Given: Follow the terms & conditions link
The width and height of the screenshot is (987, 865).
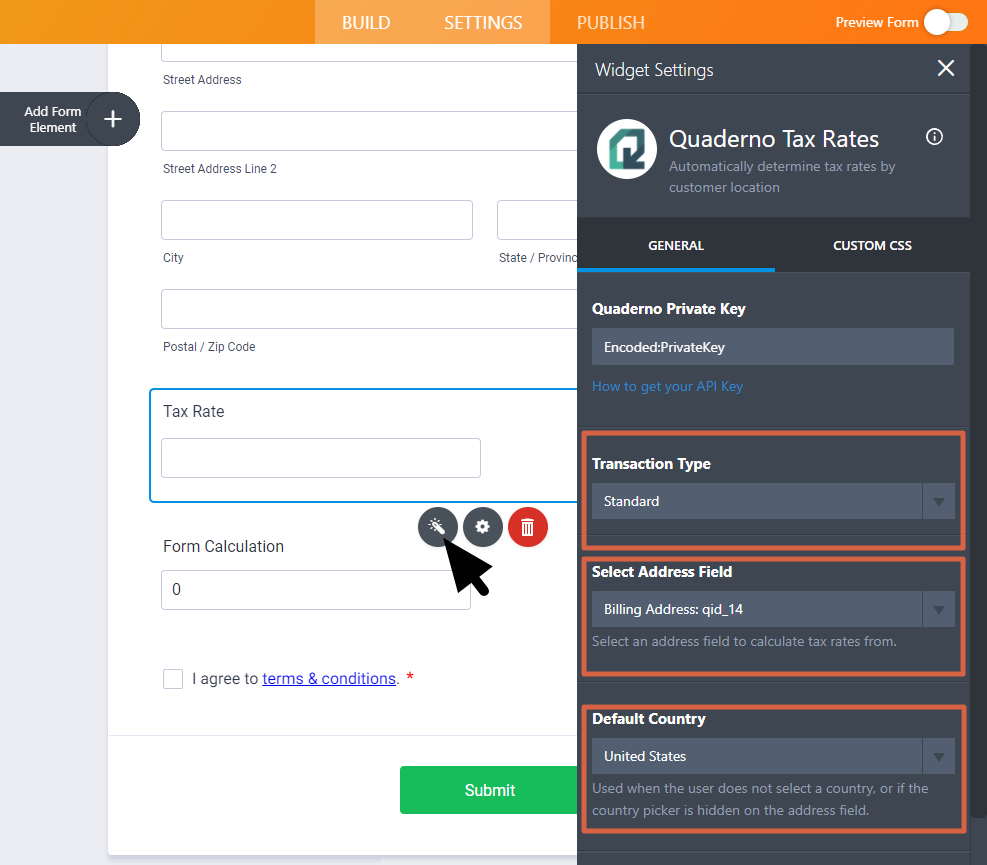Looking at the screenshot, I should [x=329, y=679].
